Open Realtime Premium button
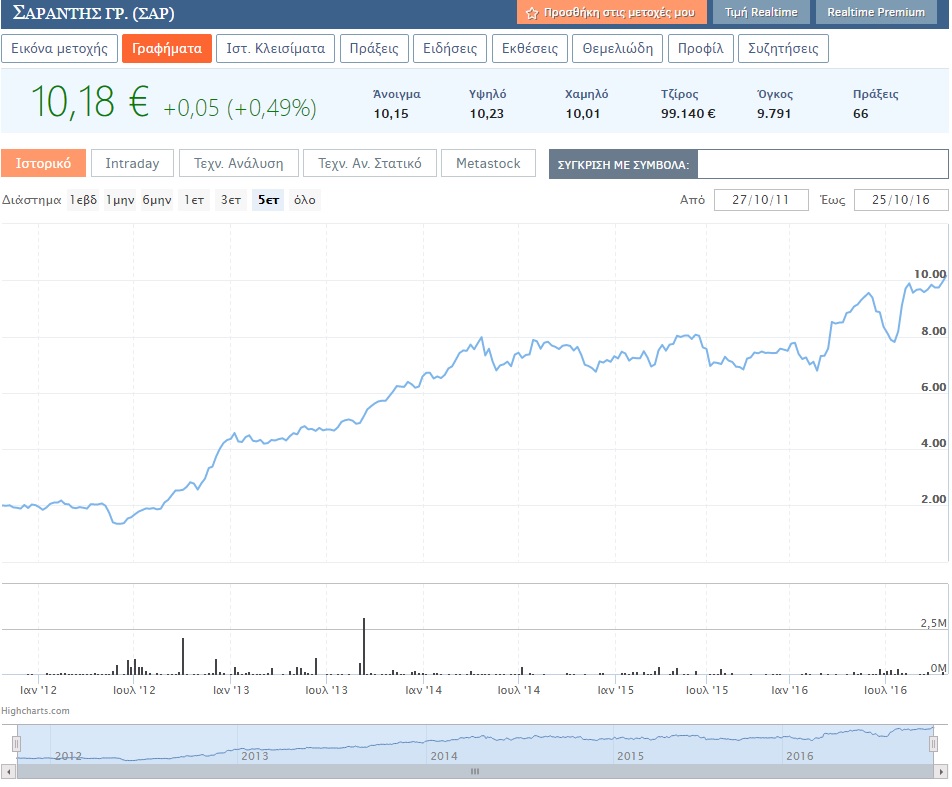952x787 pixels. pos(876,12)
